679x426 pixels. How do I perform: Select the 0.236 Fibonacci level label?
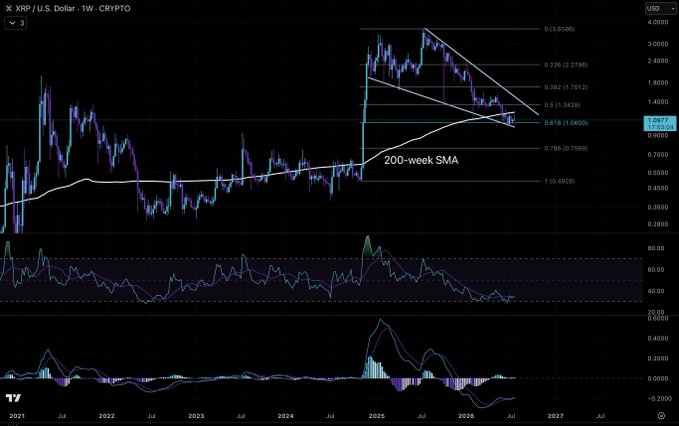tap(566, 65)
